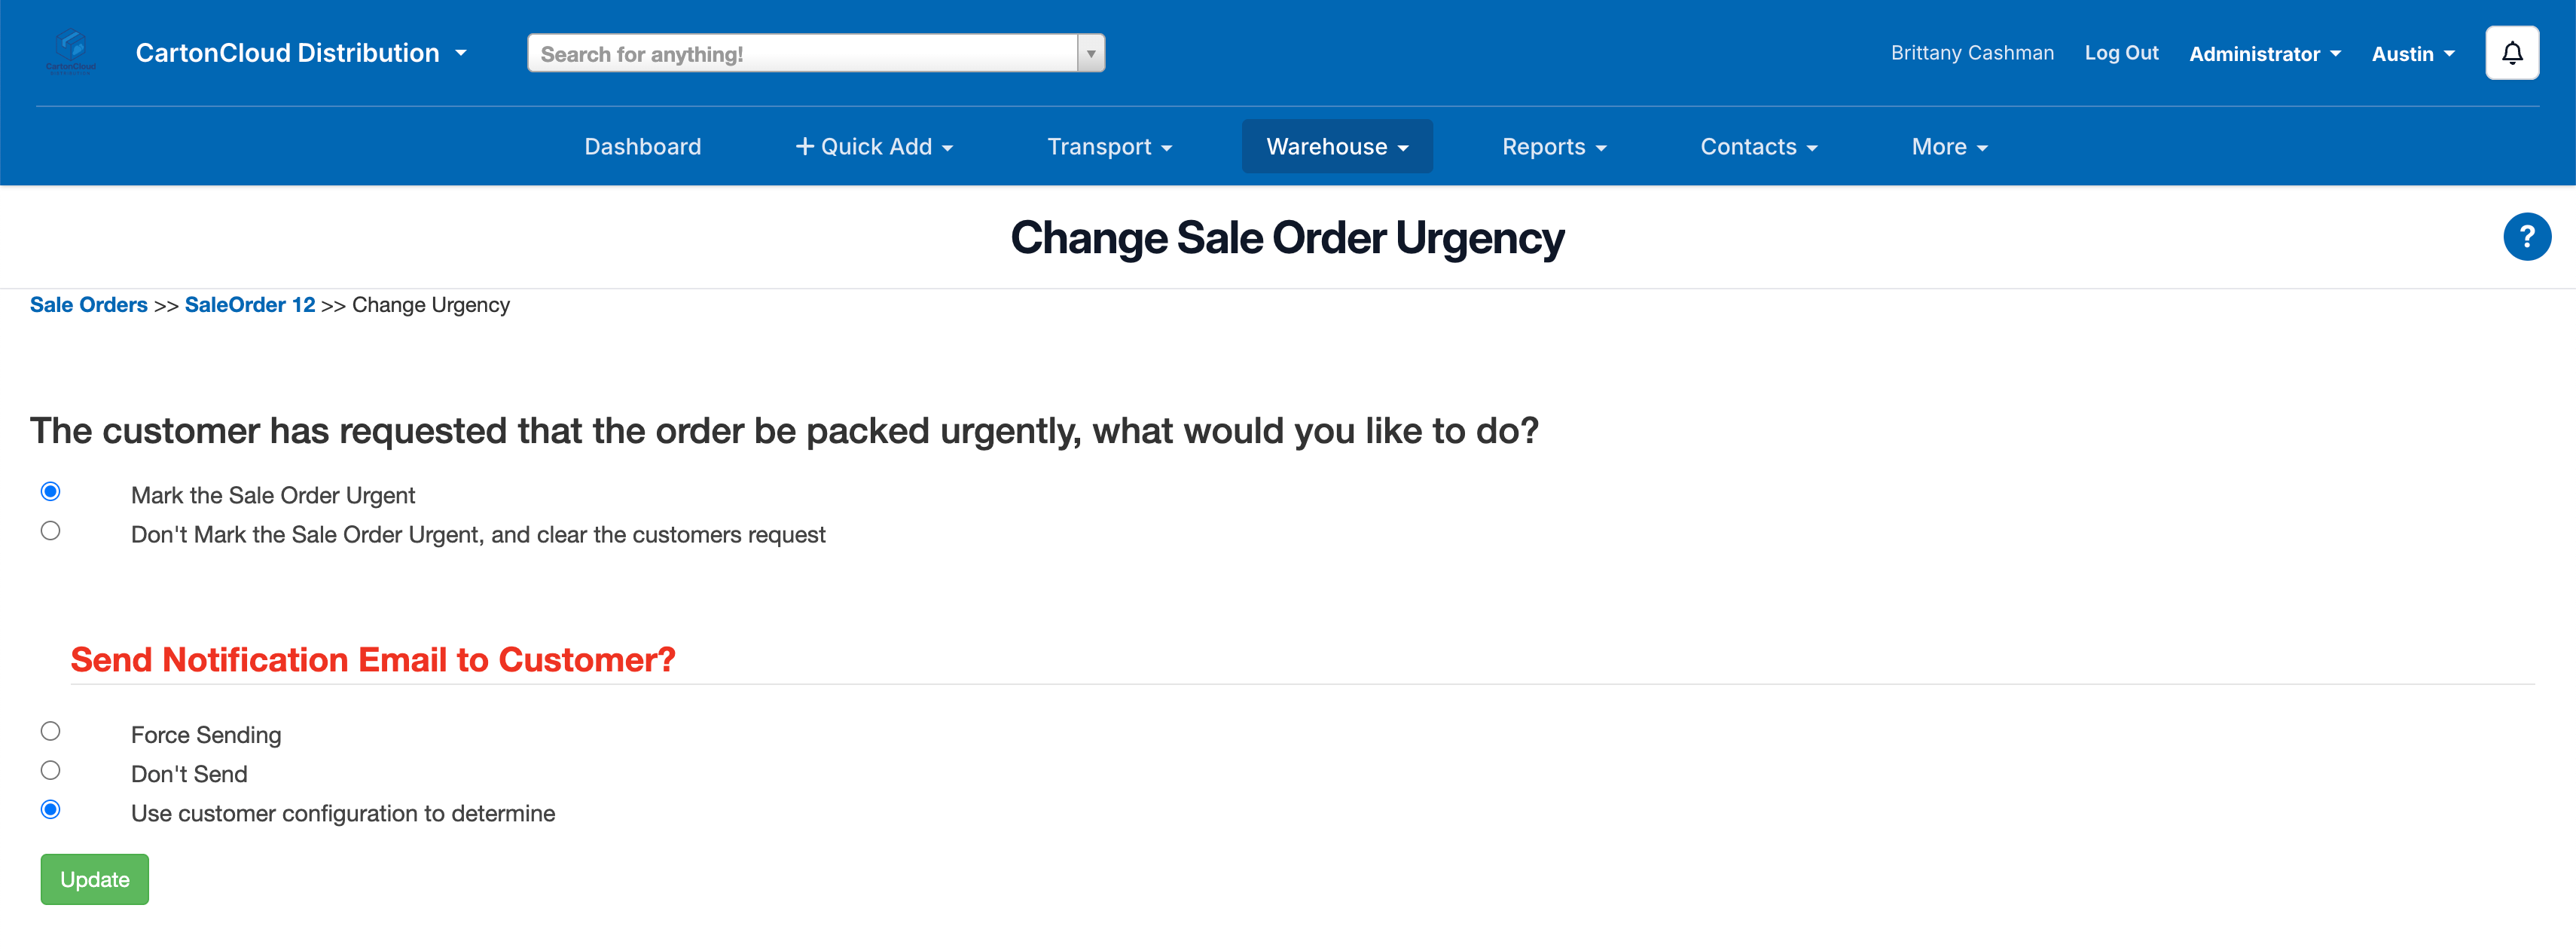2576x951 pixels.
Task: Open the notifications bell
Action: click(x=2511, y=53)
